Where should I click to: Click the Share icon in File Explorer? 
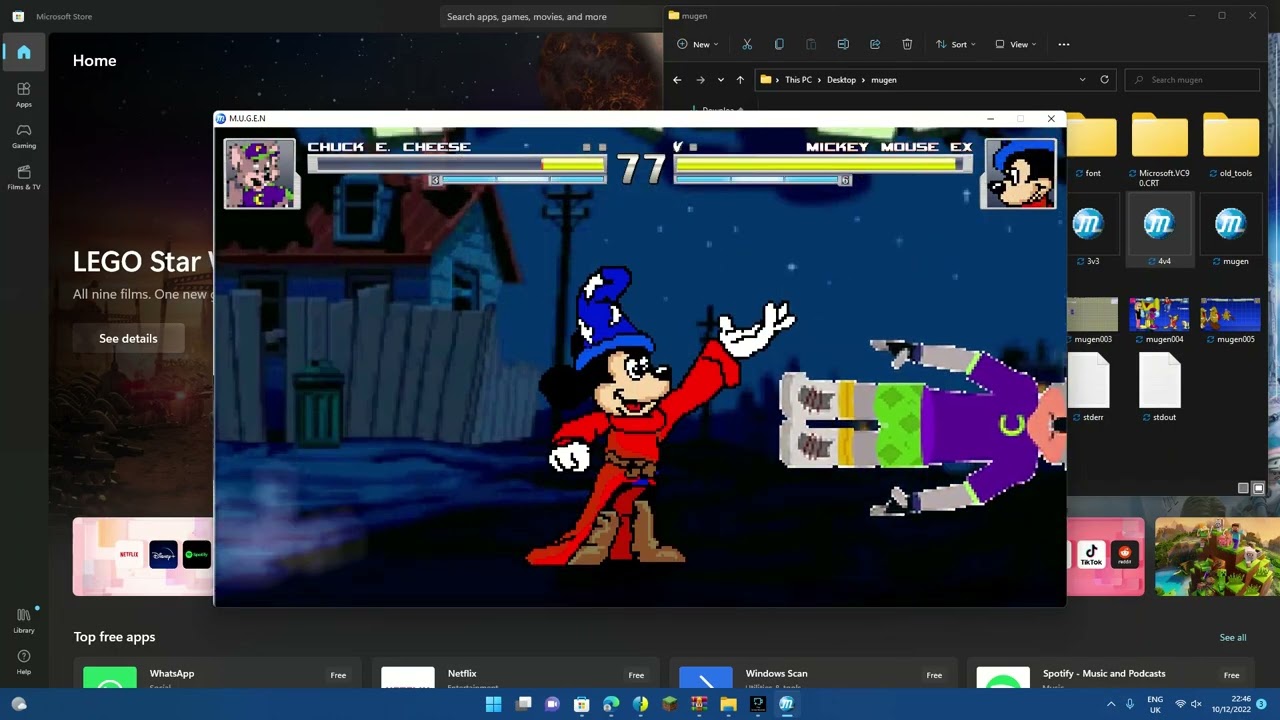pos(875,44)
